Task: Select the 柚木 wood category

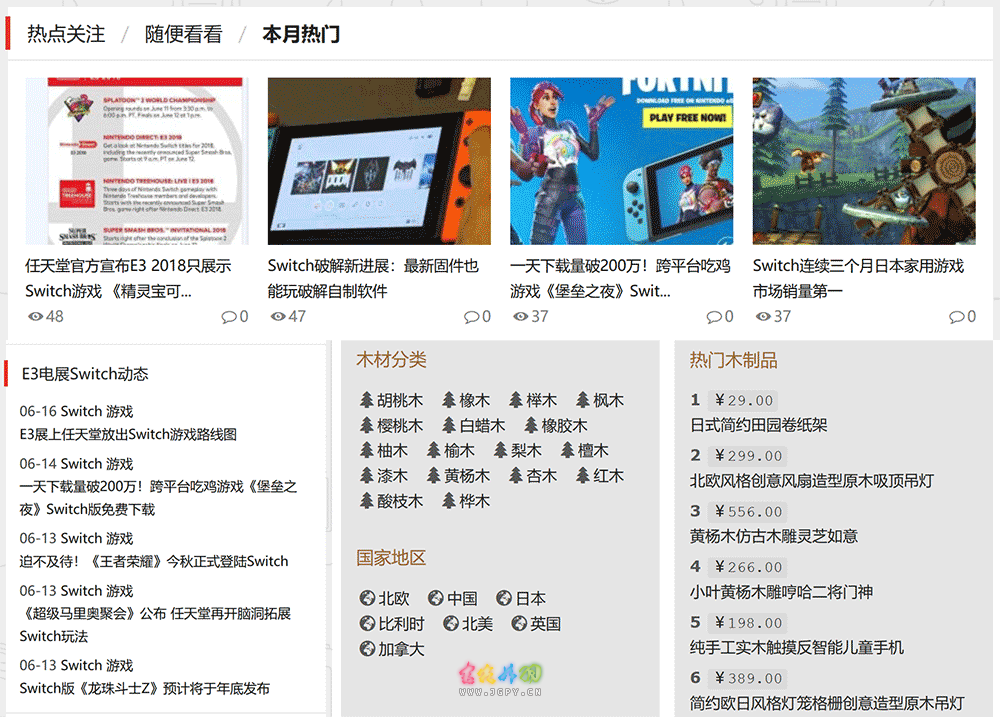Action: [384, 451]
